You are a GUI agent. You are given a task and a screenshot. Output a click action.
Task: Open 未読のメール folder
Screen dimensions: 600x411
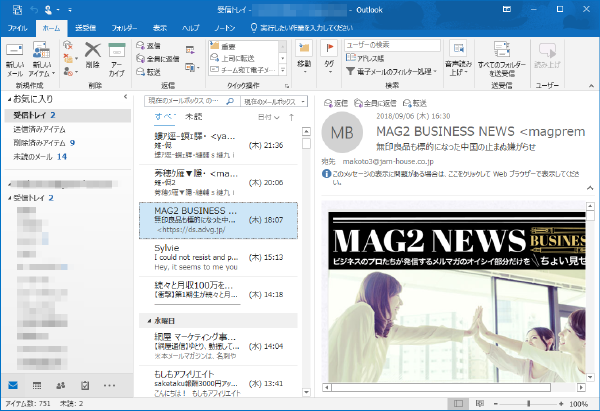coord(40,157)
